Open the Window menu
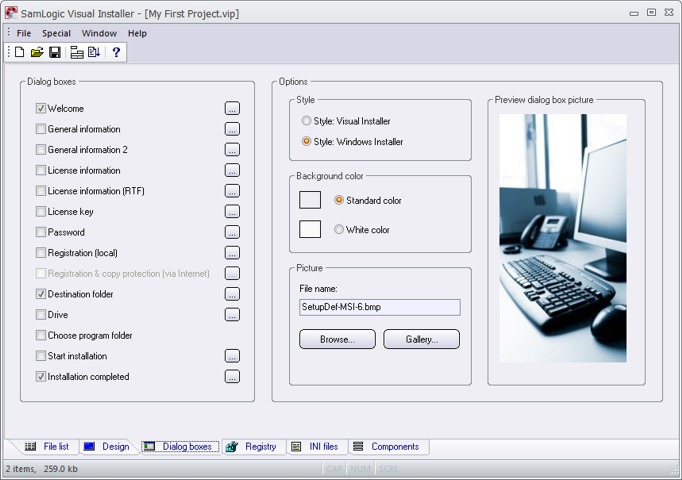Image resolution: width=682 pixels, height=480 pixels. [99, 33]
